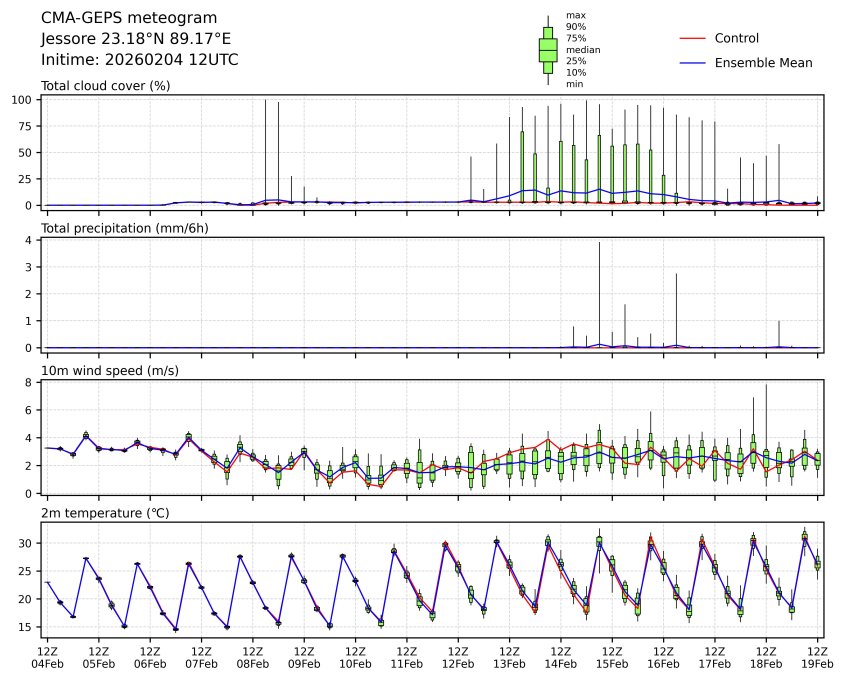Click the green box-plot legend icon
The height and width of the screenshot is (681, 845).
pyautogui.click(x=548, y=49)
